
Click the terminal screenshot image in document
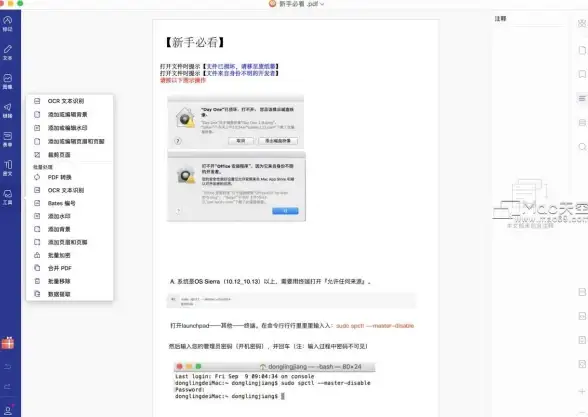(x=274, y=381)
